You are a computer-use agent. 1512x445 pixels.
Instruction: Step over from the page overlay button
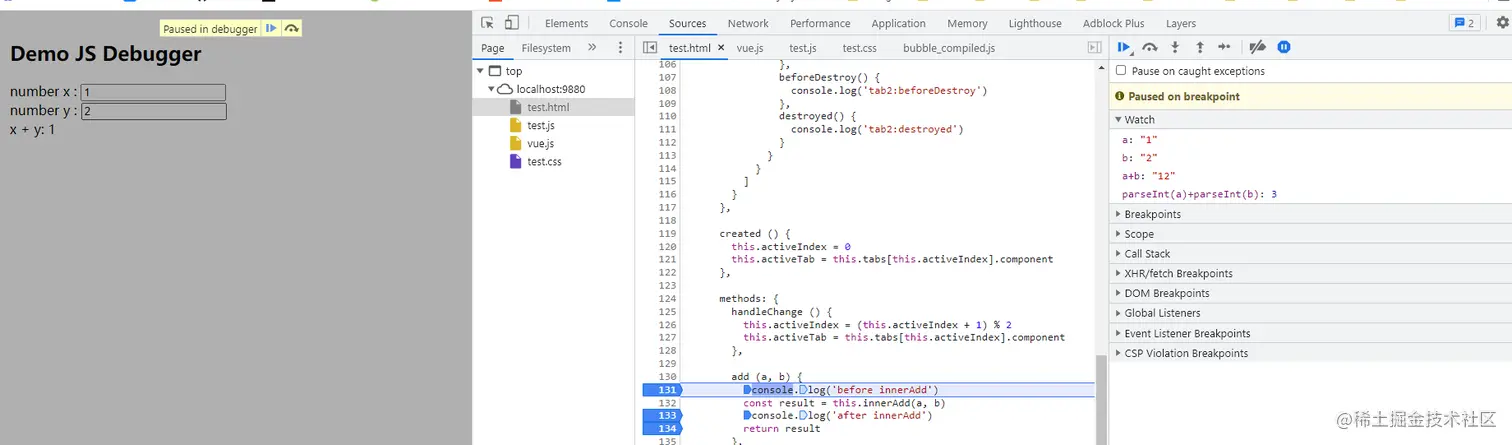pos(291,29)
